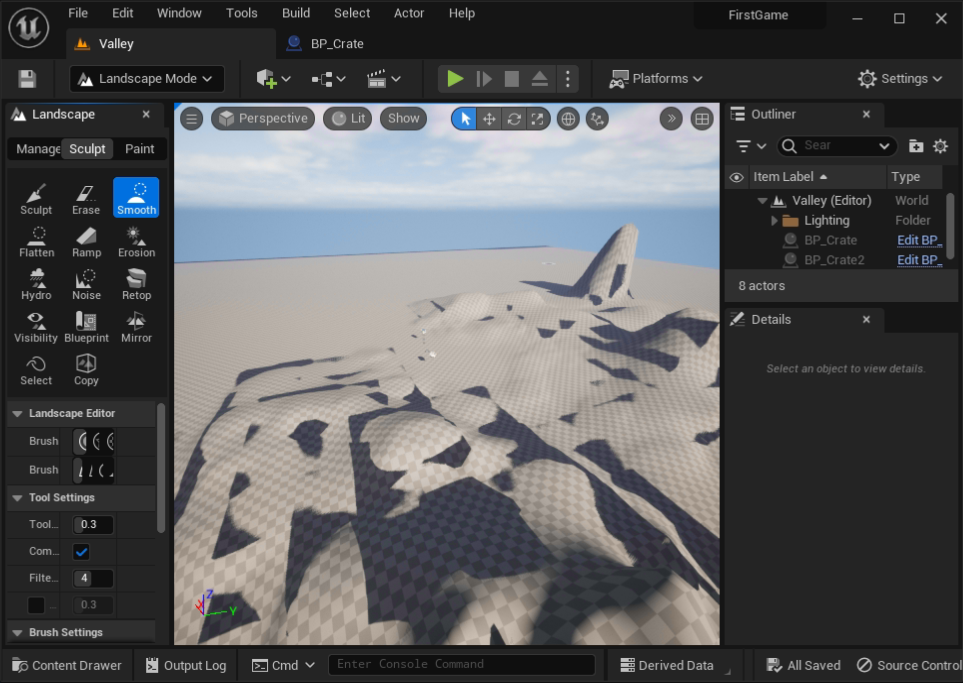
Task: Select the Noise tool
Action: [86, 284]
